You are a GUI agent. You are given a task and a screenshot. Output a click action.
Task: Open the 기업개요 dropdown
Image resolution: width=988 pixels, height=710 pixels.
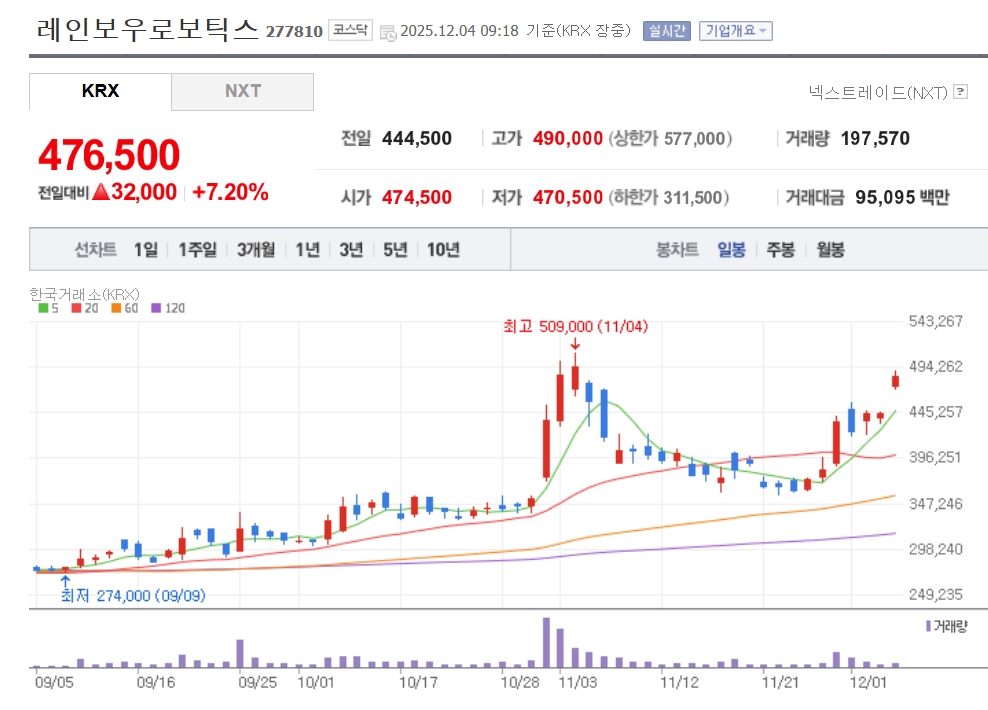click(735, 31)
